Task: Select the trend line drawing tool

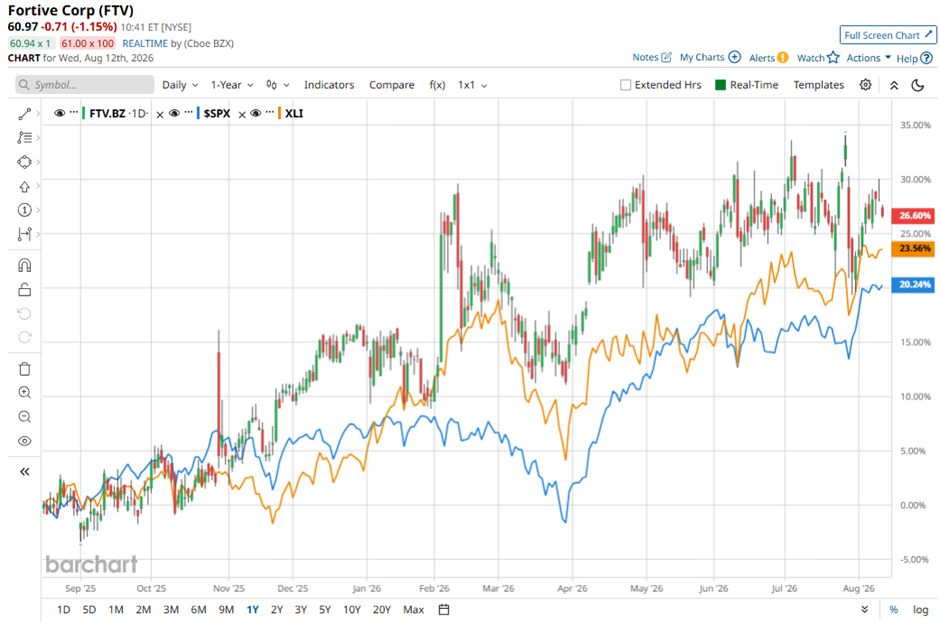Action: [x=25, y=114]
